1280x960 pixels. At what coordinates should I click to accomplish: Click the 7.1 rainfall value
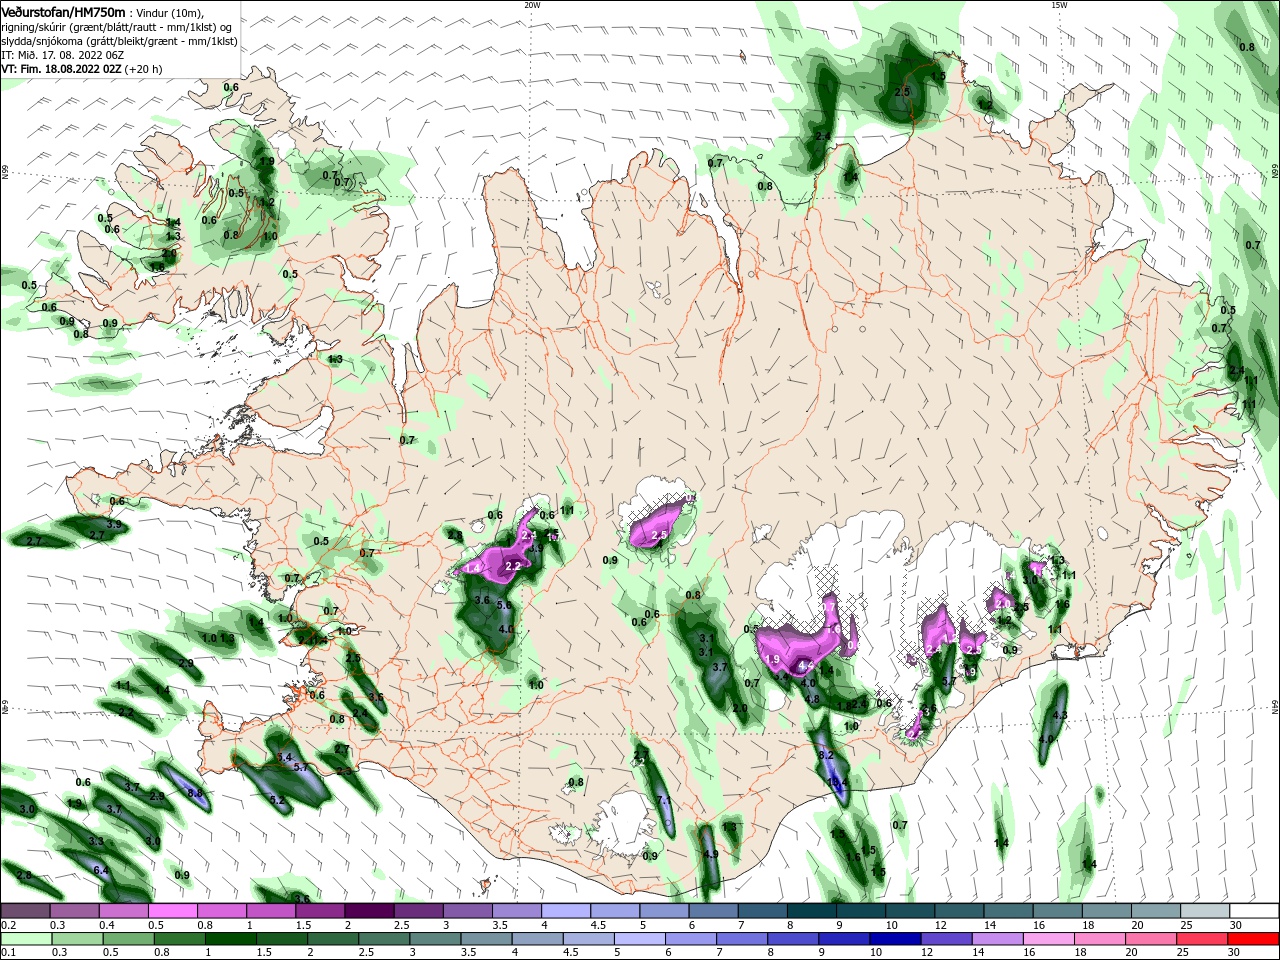[x=663, y=801]
